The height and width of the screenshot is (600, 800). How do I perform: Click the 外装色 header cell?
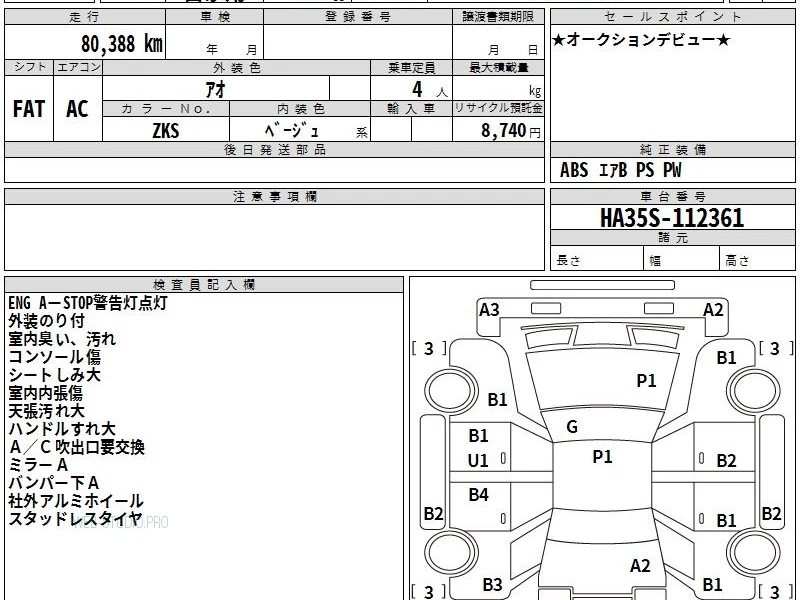pos(237,68)
